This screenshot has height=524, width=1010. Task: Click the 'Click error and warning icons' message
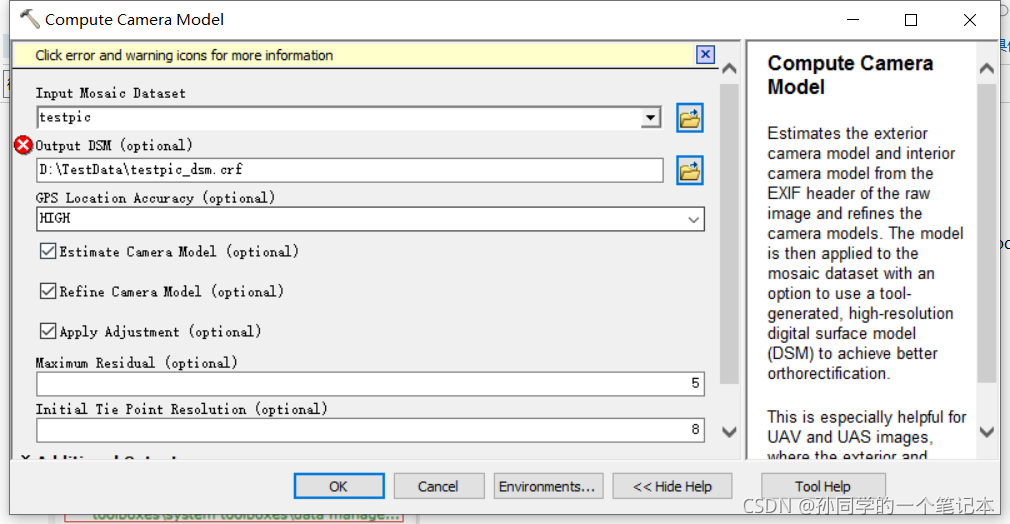pos(184,55)
